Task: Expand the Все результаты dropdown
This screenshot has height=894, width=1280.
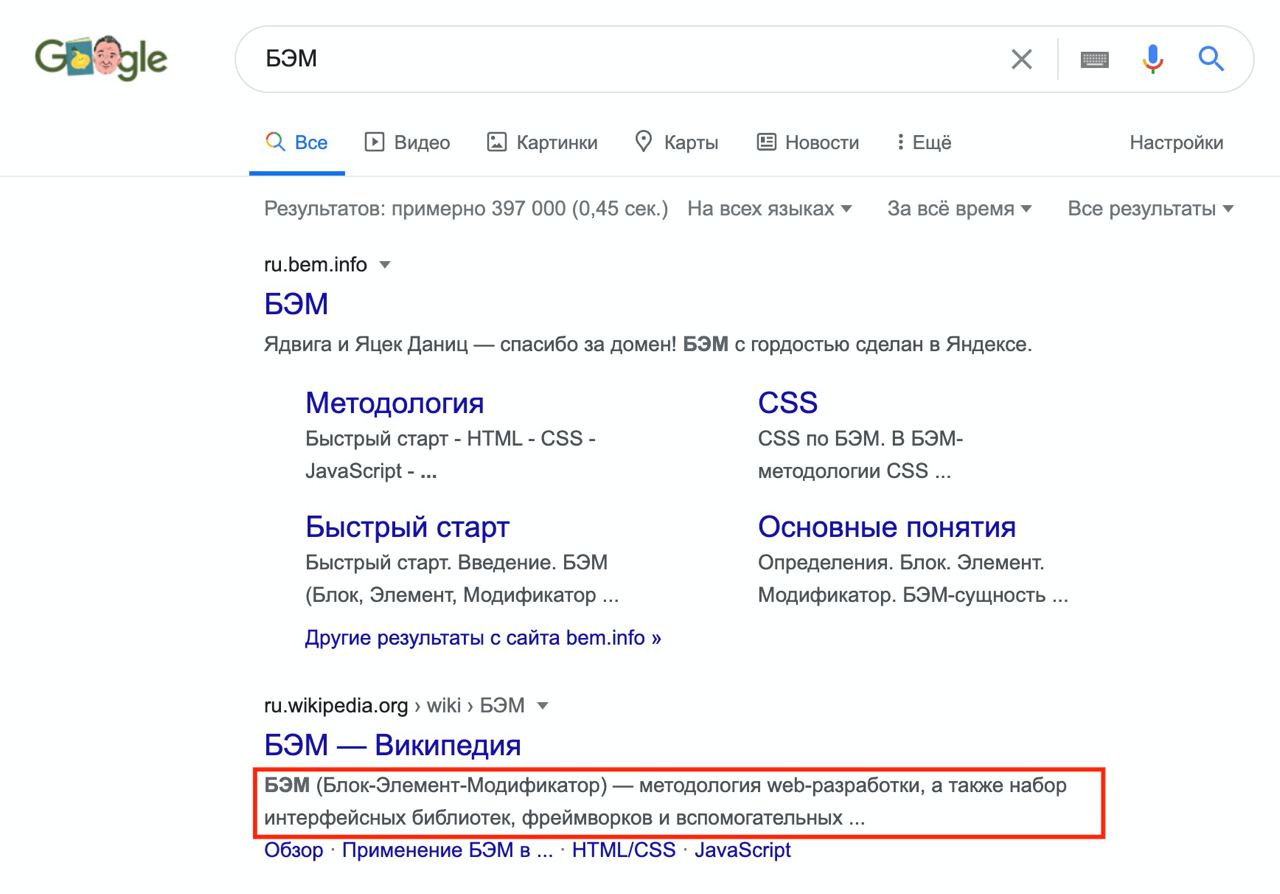Action: pos(1150,209)
